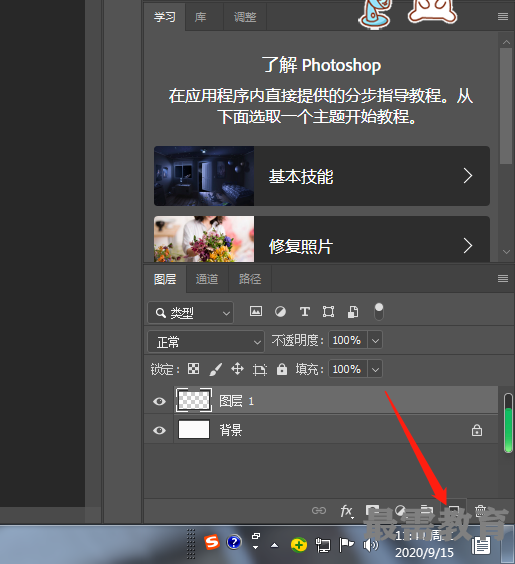Open the 基本技能 tutorial chevron

[468, 176]
